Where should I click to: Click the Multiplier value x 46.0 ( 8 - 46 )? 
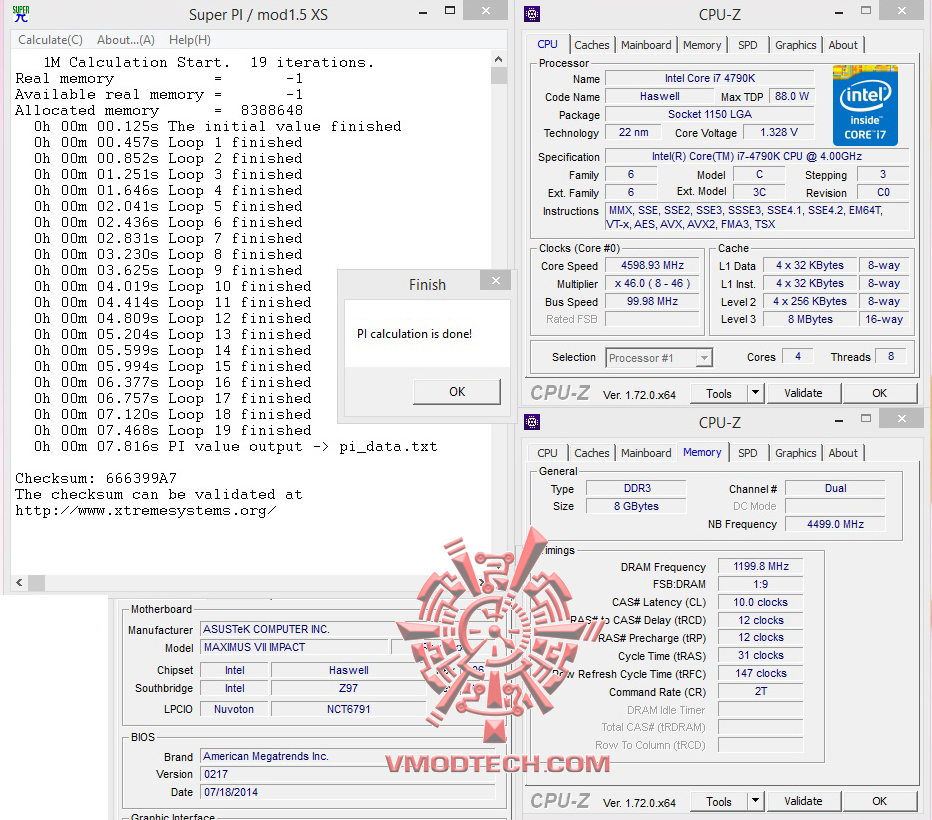(652, 283)
